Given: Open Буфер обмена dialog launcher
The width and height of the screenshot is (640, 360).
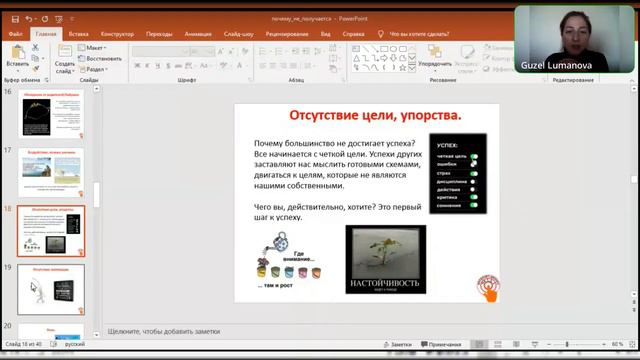Looking at the screenshot, I should 46,80.
